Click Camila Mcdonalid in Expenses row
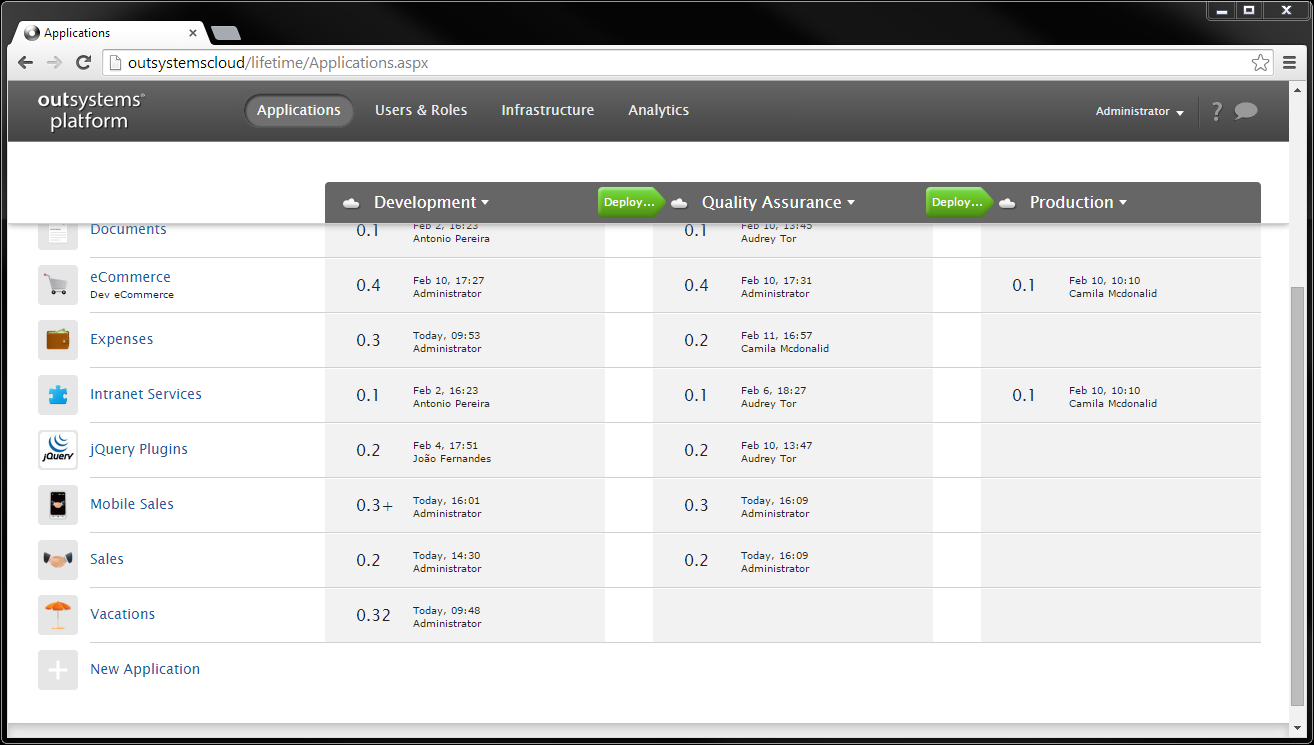 coord(785,349)
